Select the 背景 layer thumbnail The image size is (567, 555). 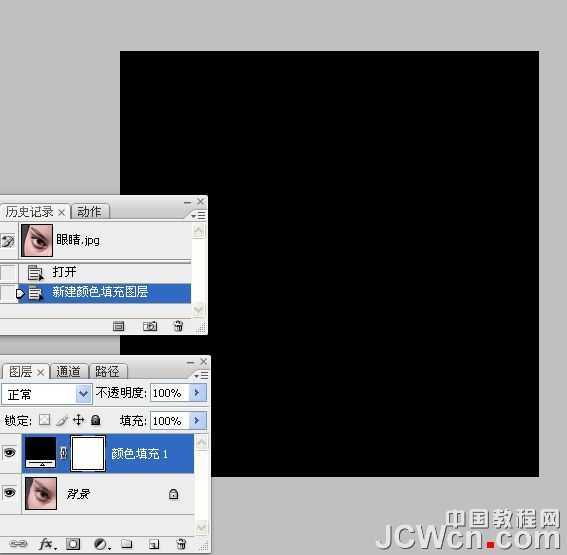(41, 493)
